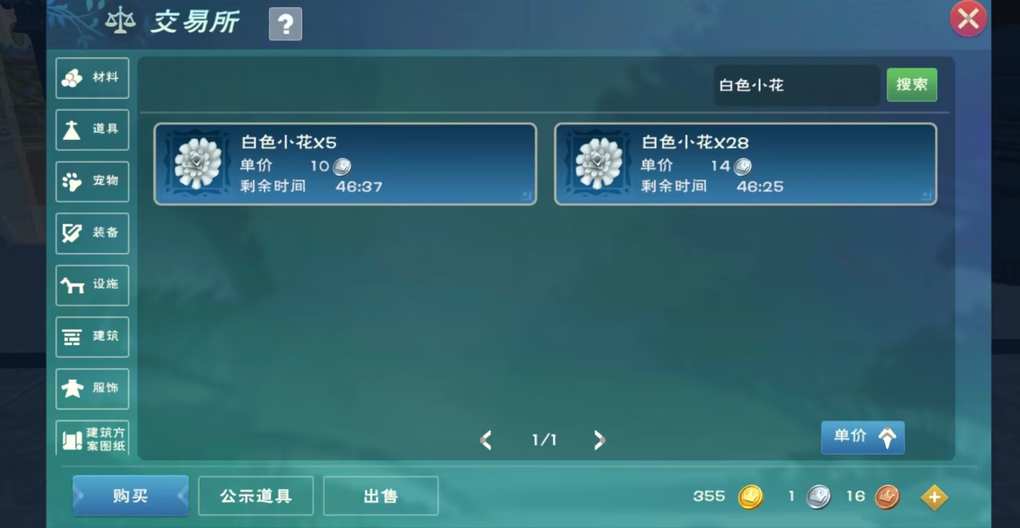The image size is (1020, 528).
Task: Open the 建筑 buildings category
Action: 92,337
